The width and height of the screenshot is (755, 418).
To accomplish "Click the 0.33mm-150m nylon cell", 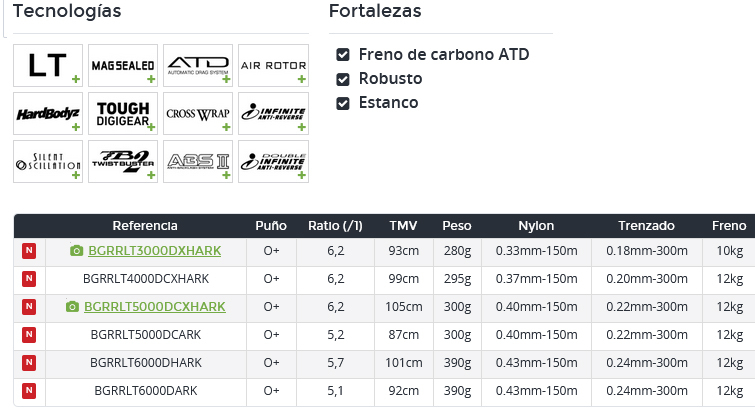I will pos(536,251).
